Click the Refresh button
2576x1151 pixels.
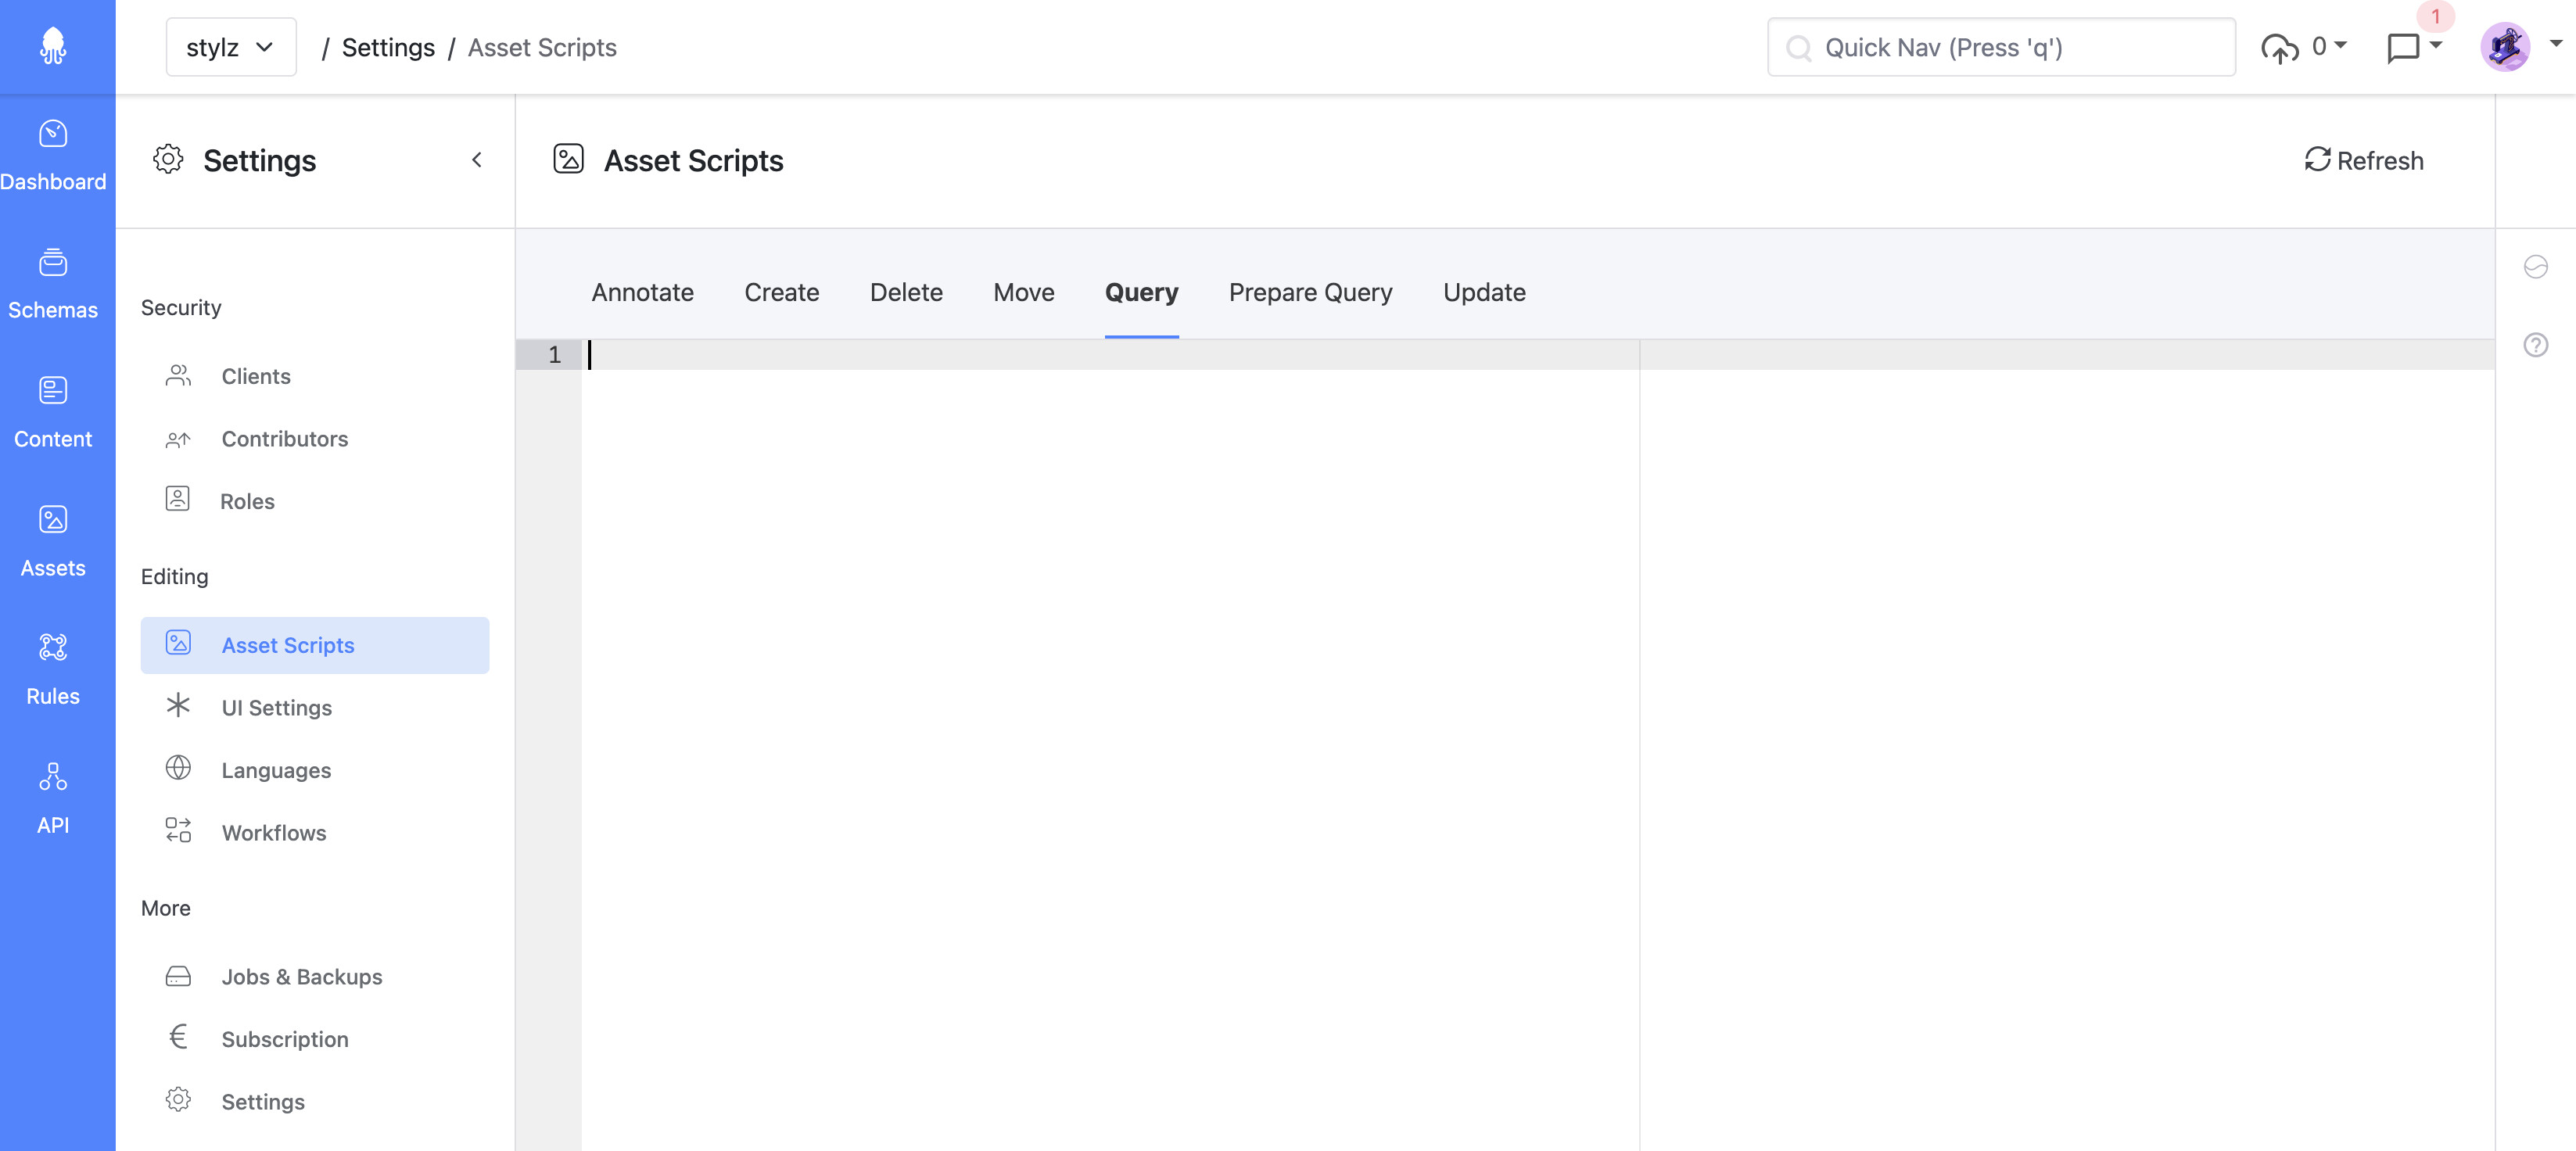2364,160
